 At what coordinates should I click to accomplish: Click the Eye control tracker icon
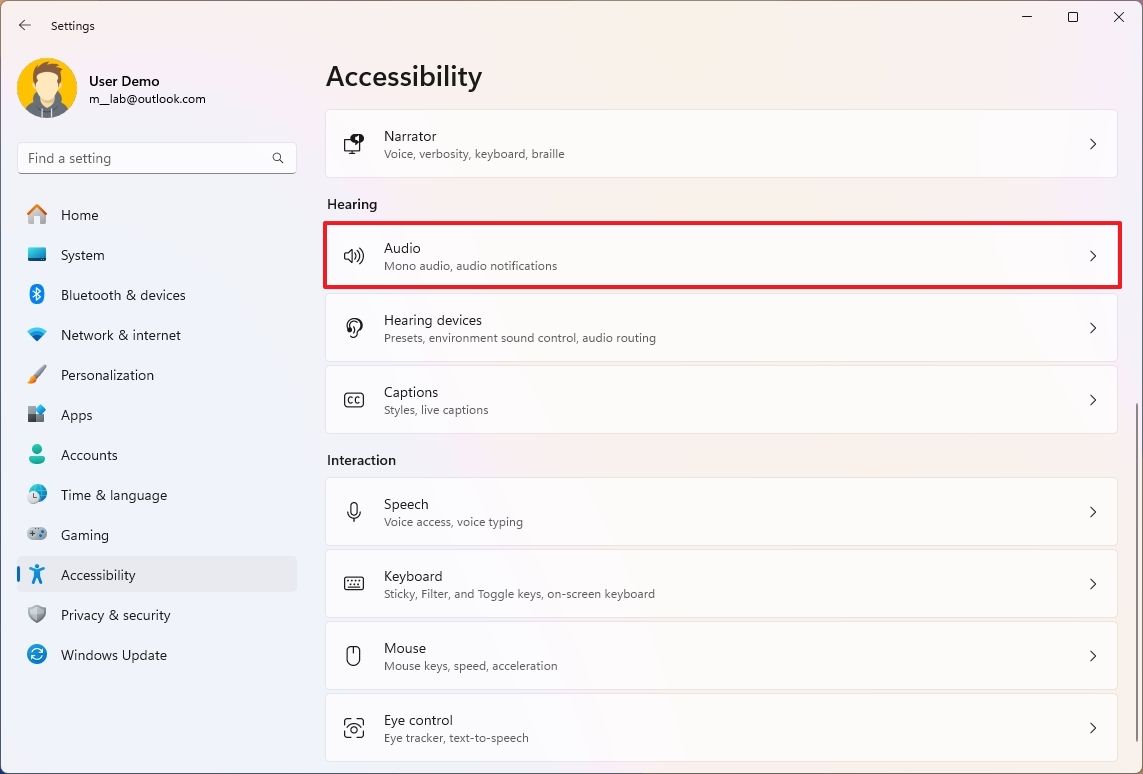tap(354, 727)
